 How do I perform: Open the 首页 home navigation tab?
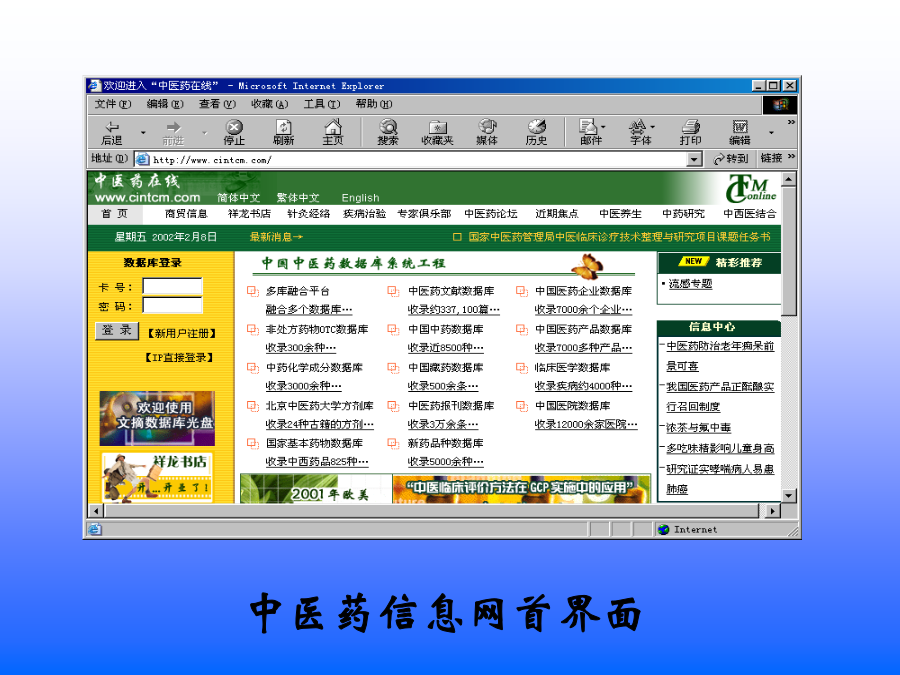pos(114,214)
